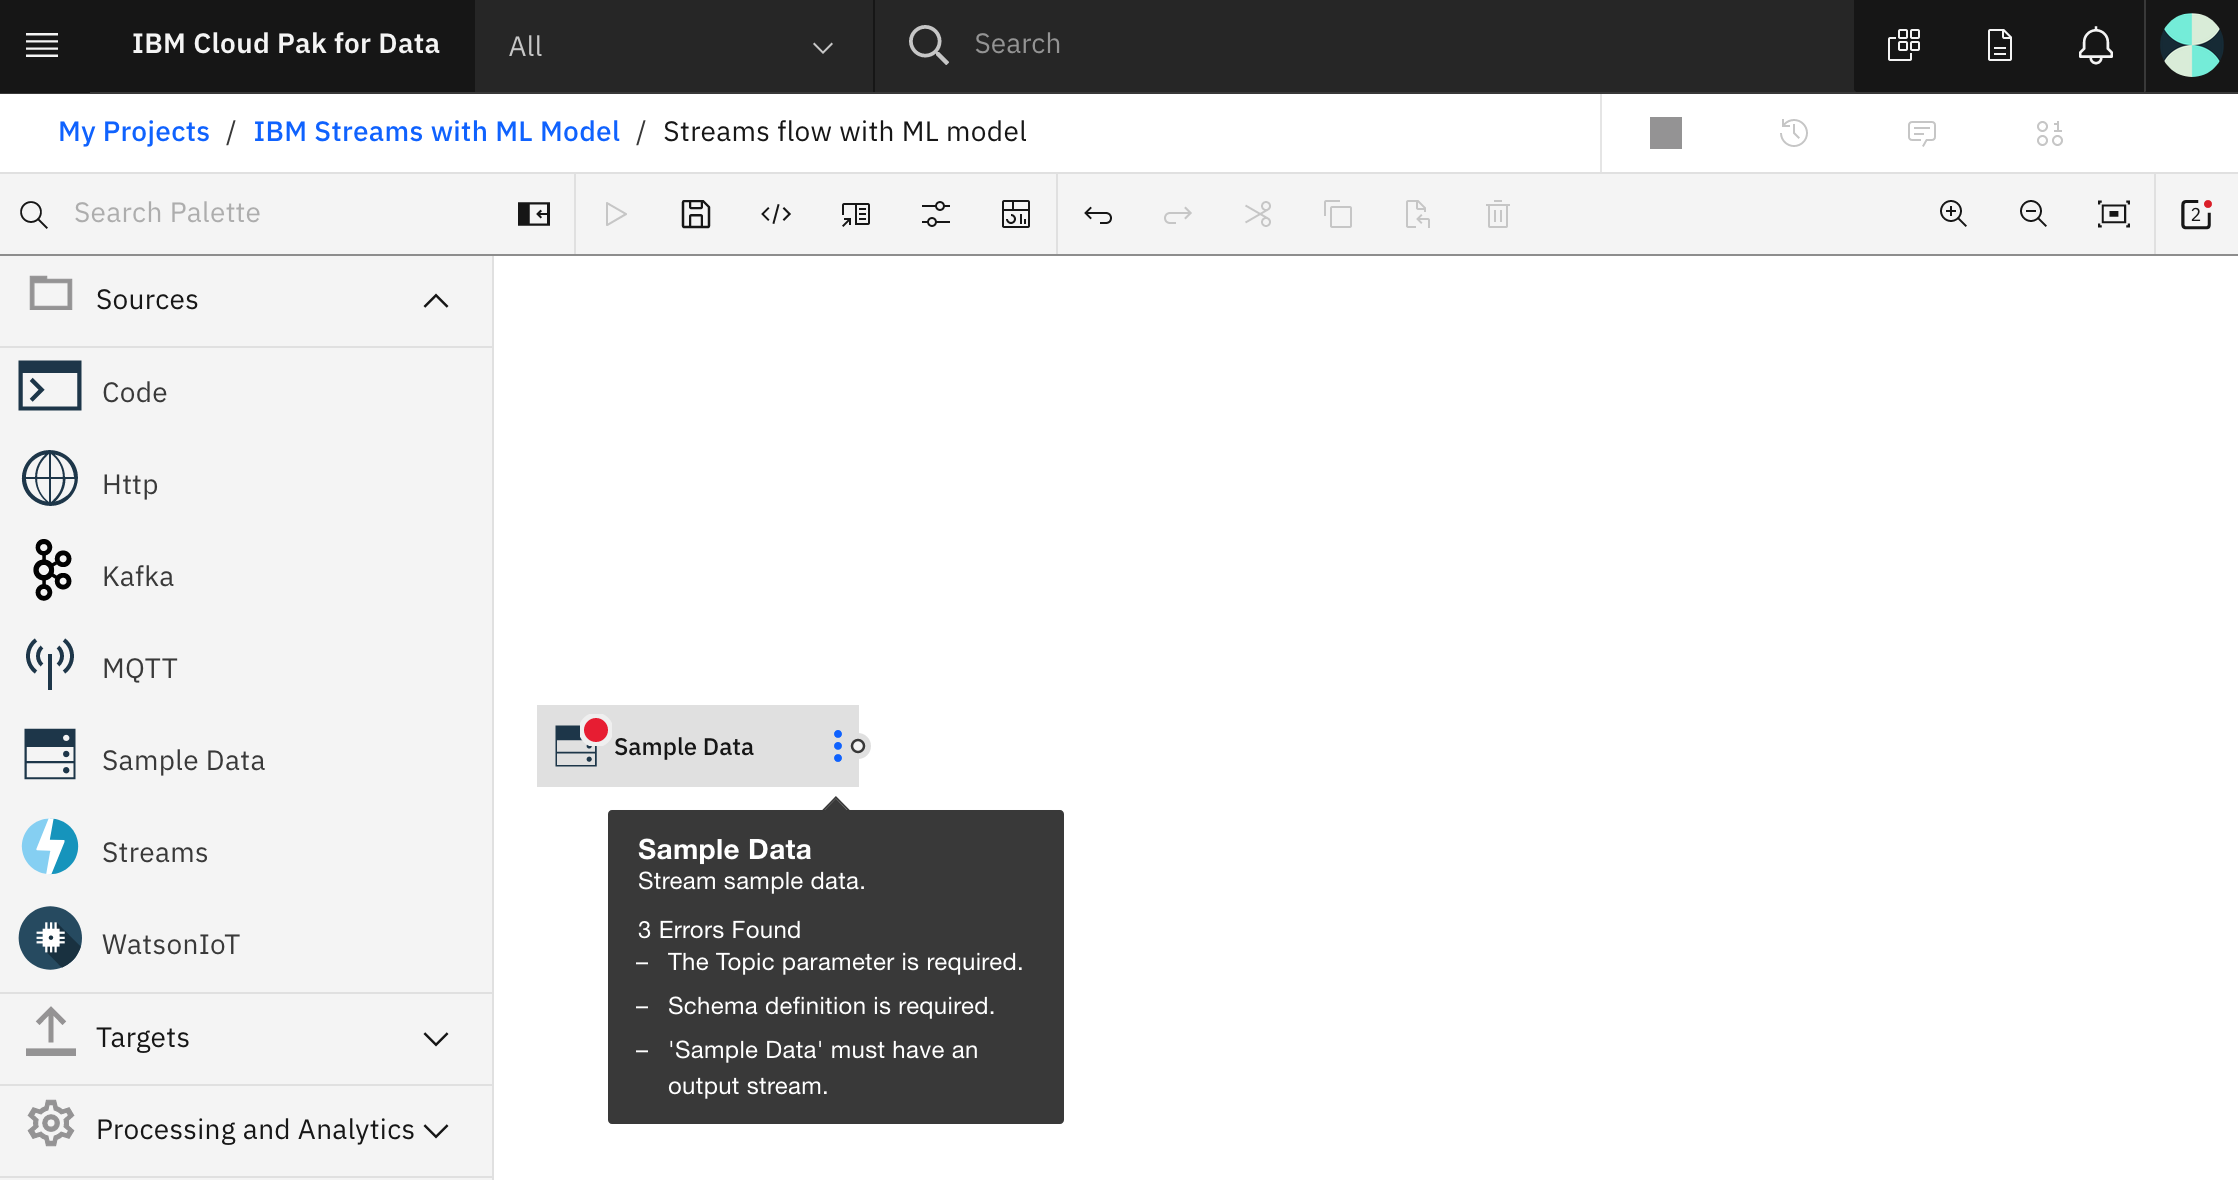Image resolution: width=2238 pixels, height=1180 pixels.
Task: Go to IBM Streams with ML Model
Action: point(436,132)
